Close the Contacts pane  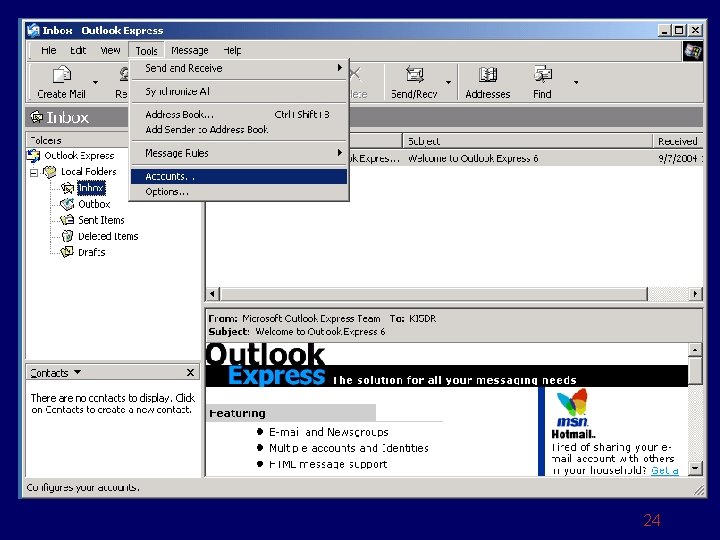pyautogui.click(x=191, y=372)
